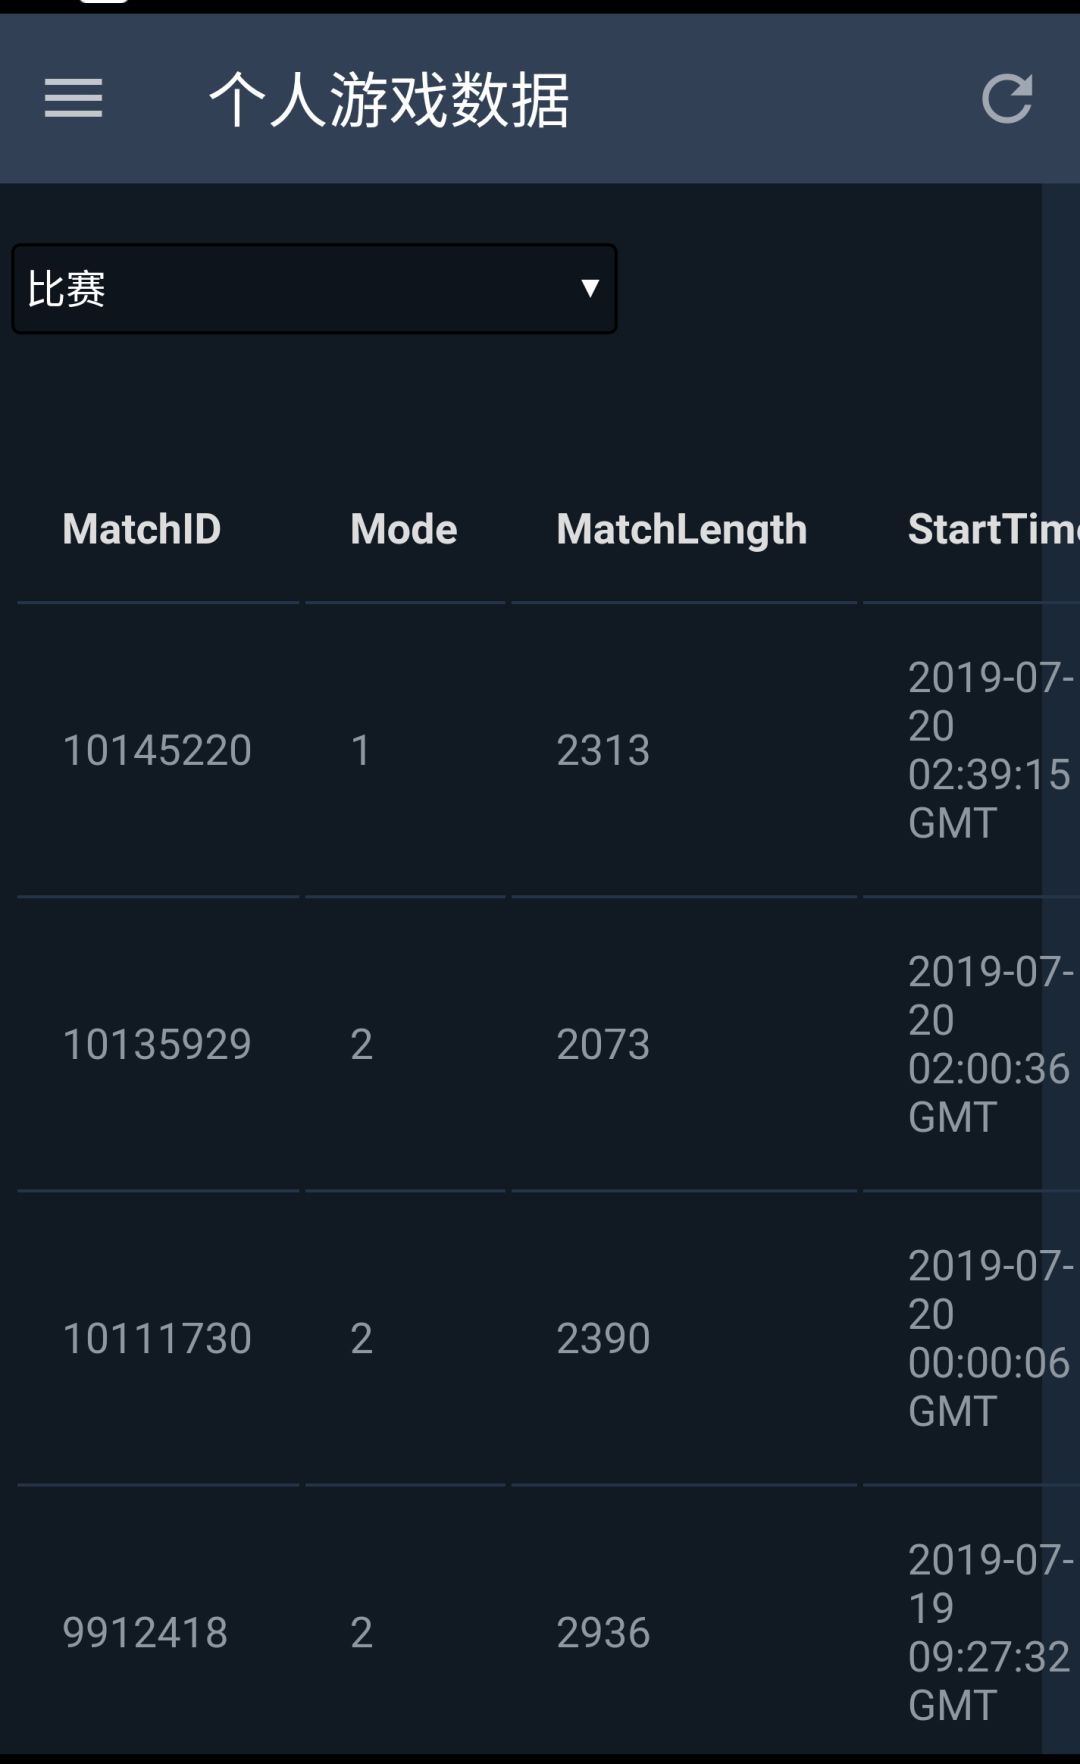Click match length value 2073
This screenshot has height=1764, width=1080.
pos(603,1044)
